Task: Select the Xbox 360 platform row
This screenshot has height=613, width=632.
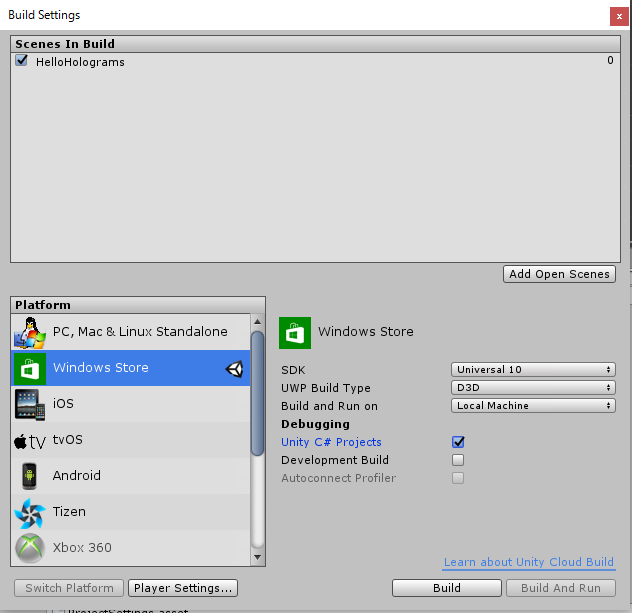Action: (131, 548)
